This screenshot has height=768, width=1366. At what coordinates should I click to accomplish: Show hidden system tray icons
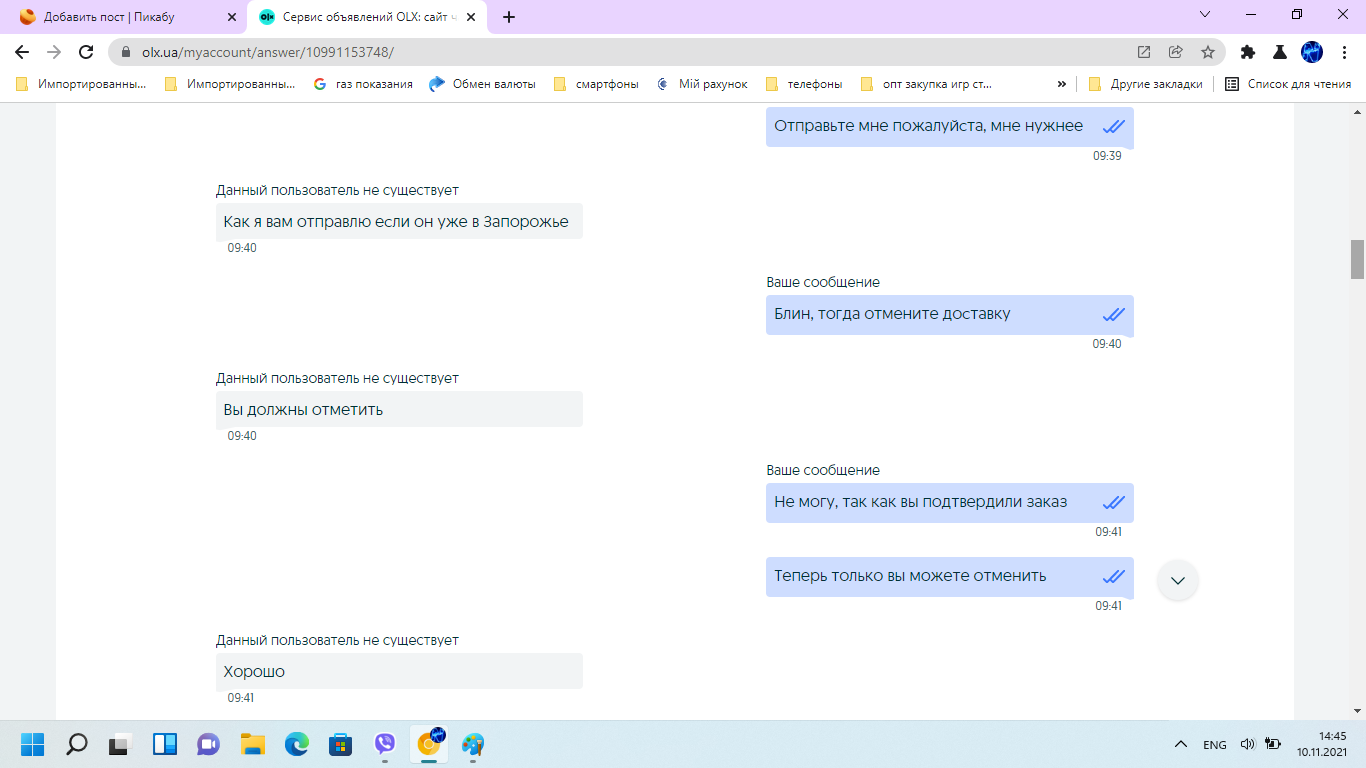click(1181, 744)
